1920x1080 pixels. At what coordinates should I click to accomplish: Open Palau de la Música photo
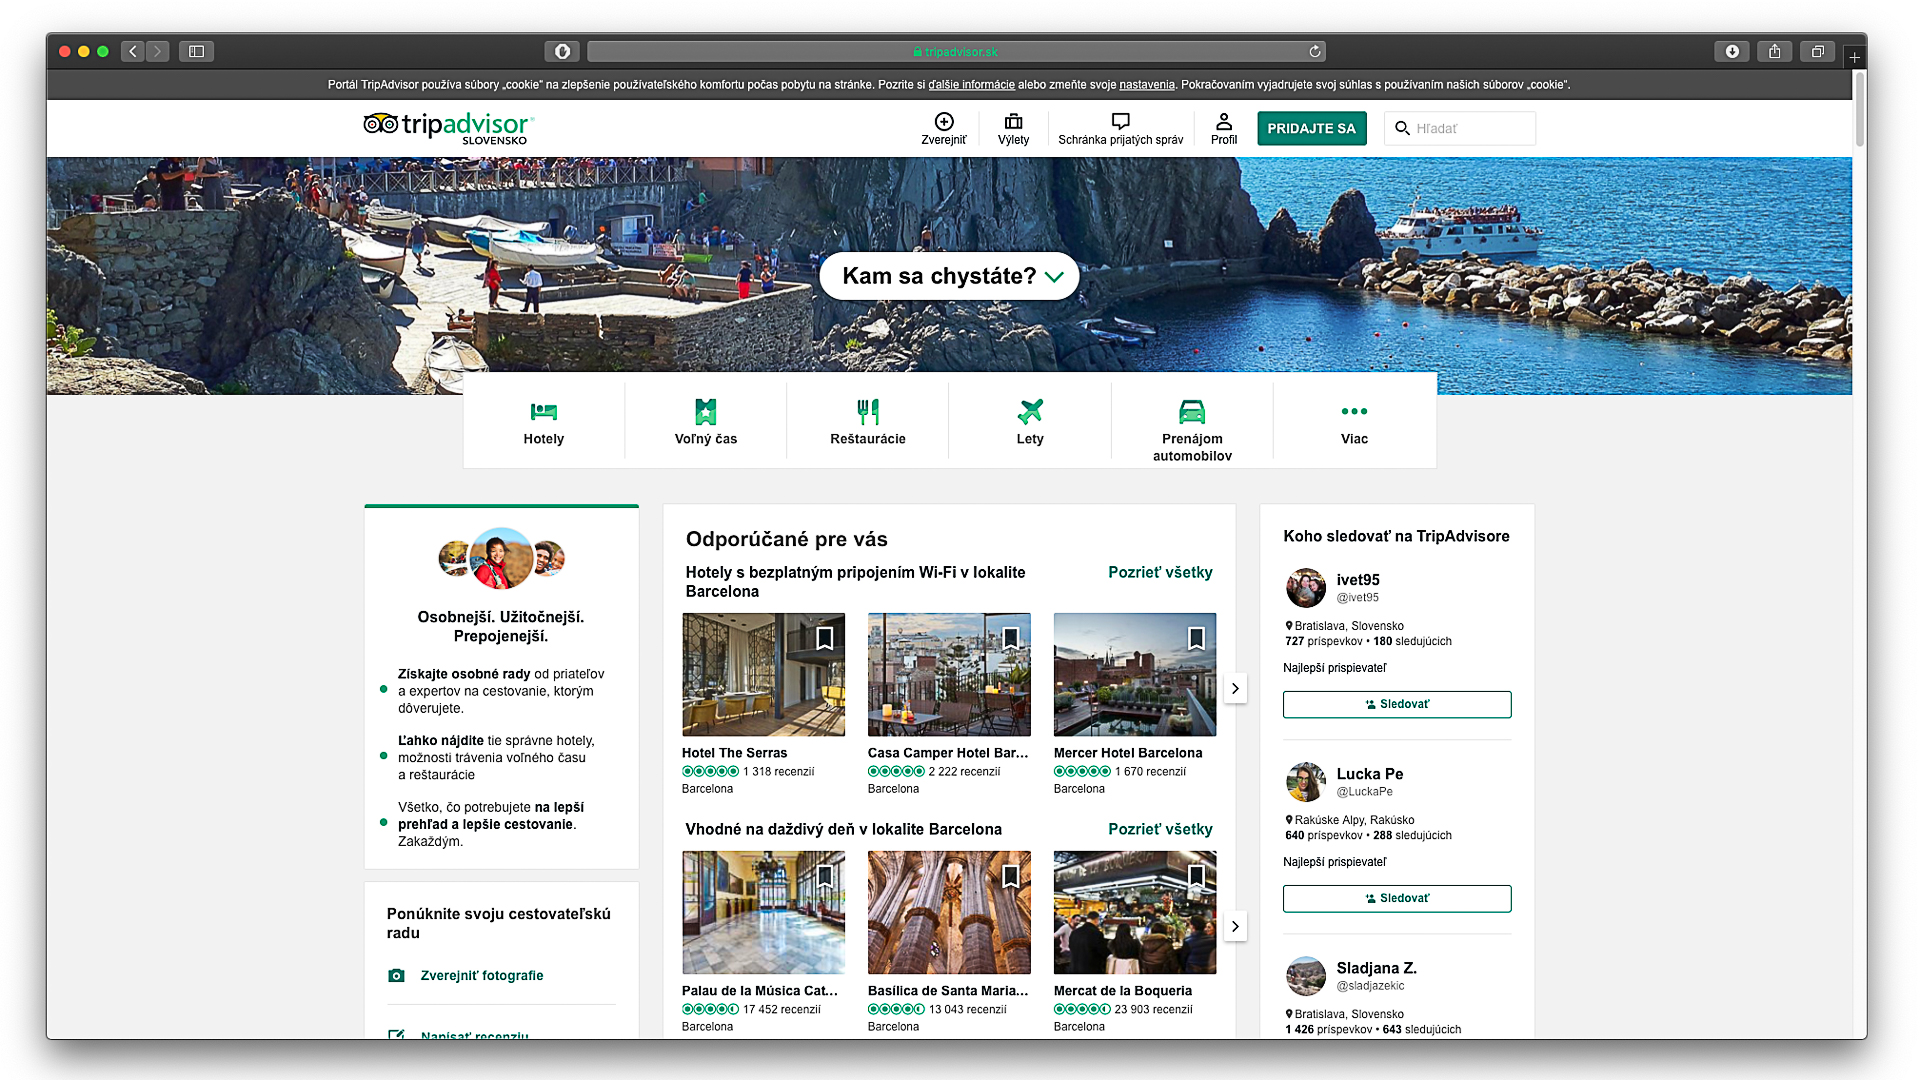pos(763,913)
